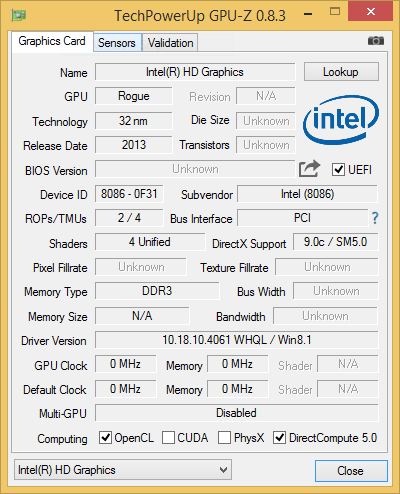This screenshot has width=400, height=494.
Task: Click the title text TechPowerUp GPU-Z 0.8.3
Action: tap(200, 15)
